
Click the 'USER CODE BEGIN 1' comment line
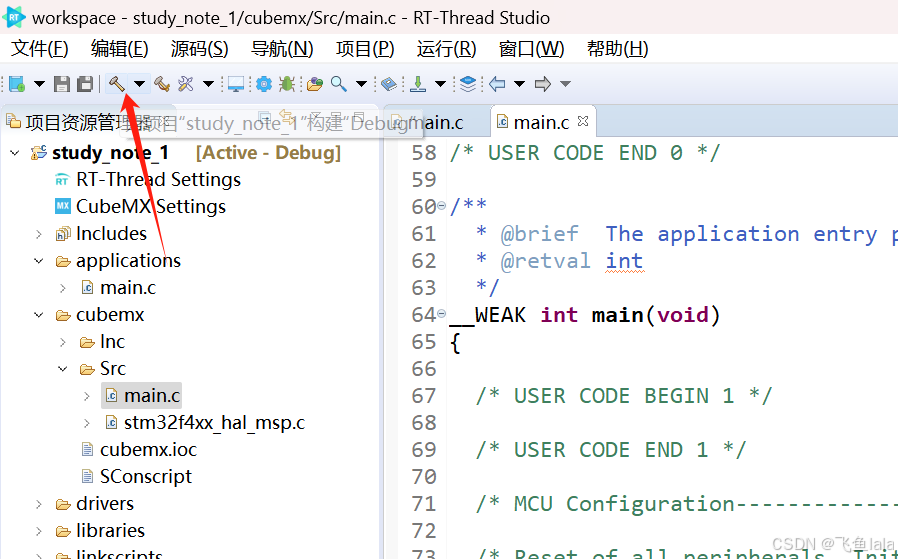624,396
